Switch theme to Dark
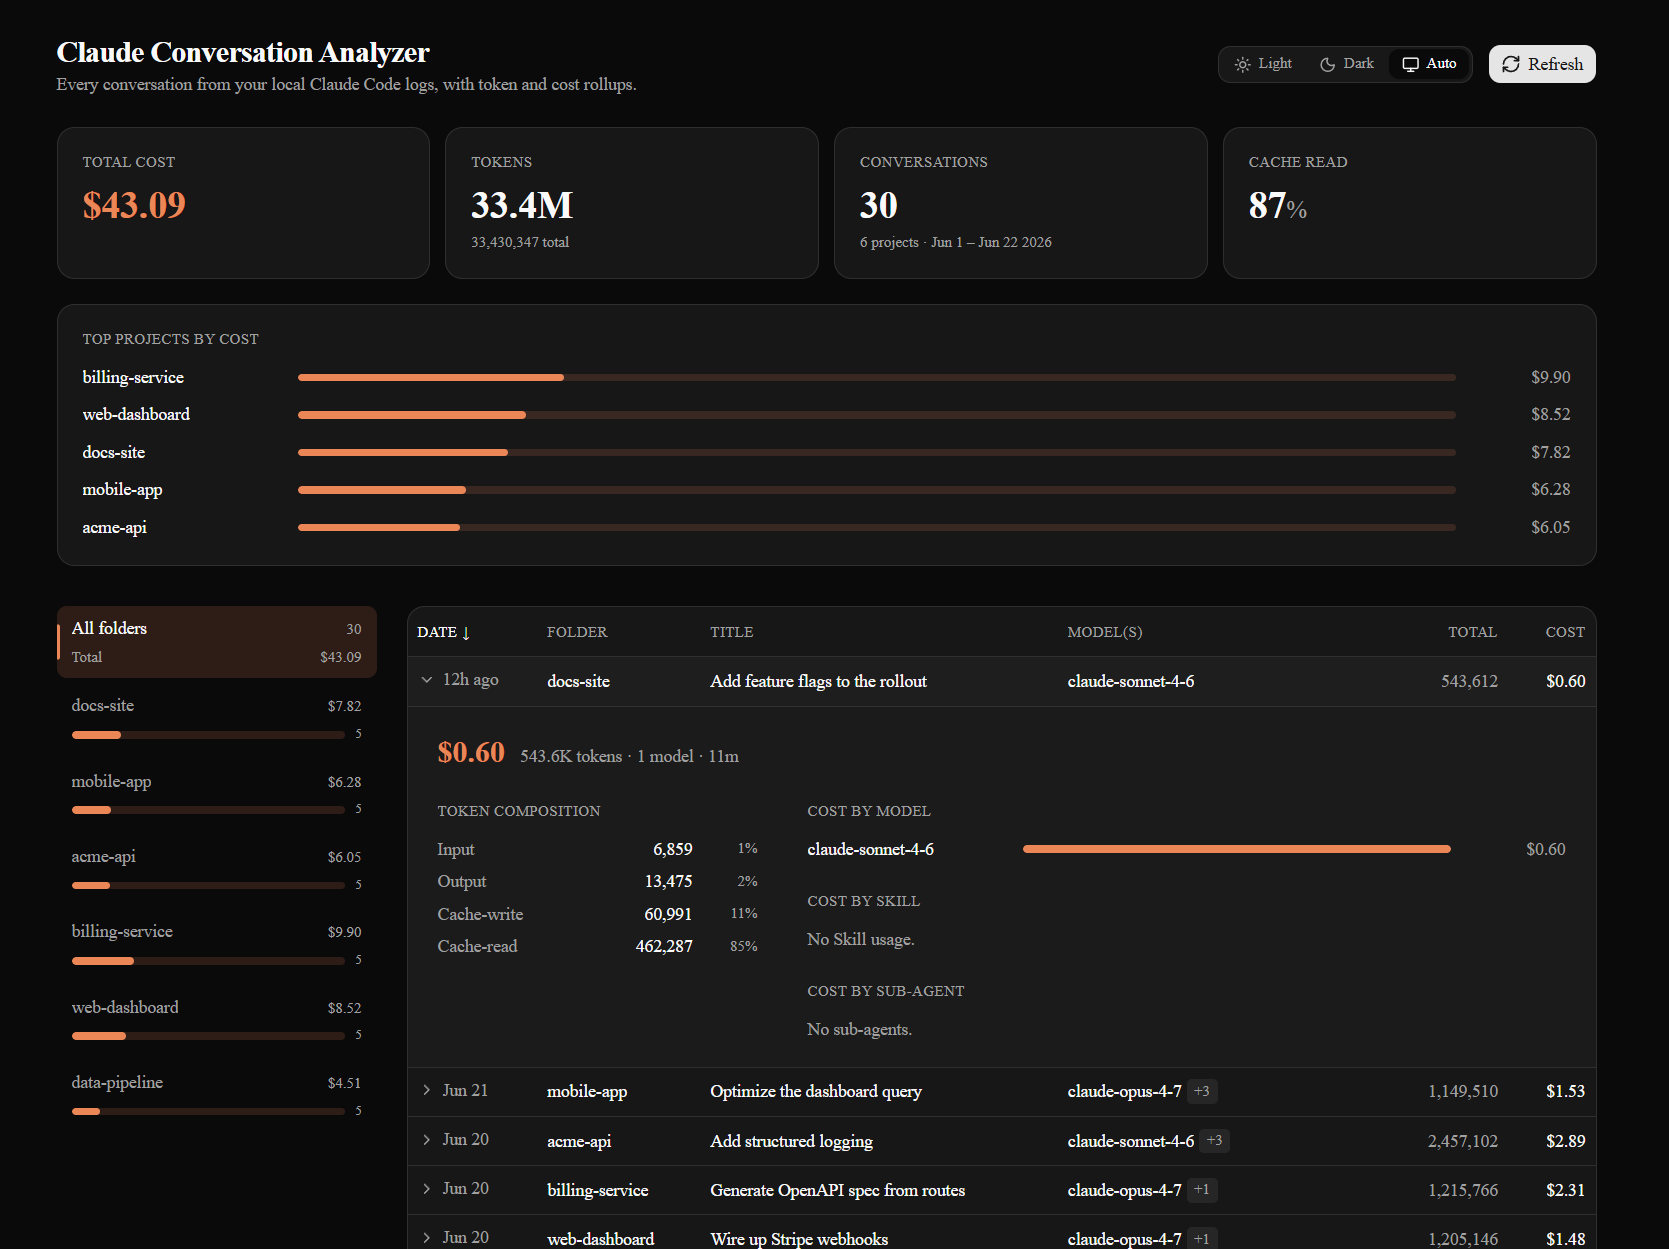 coord(1347,64)
